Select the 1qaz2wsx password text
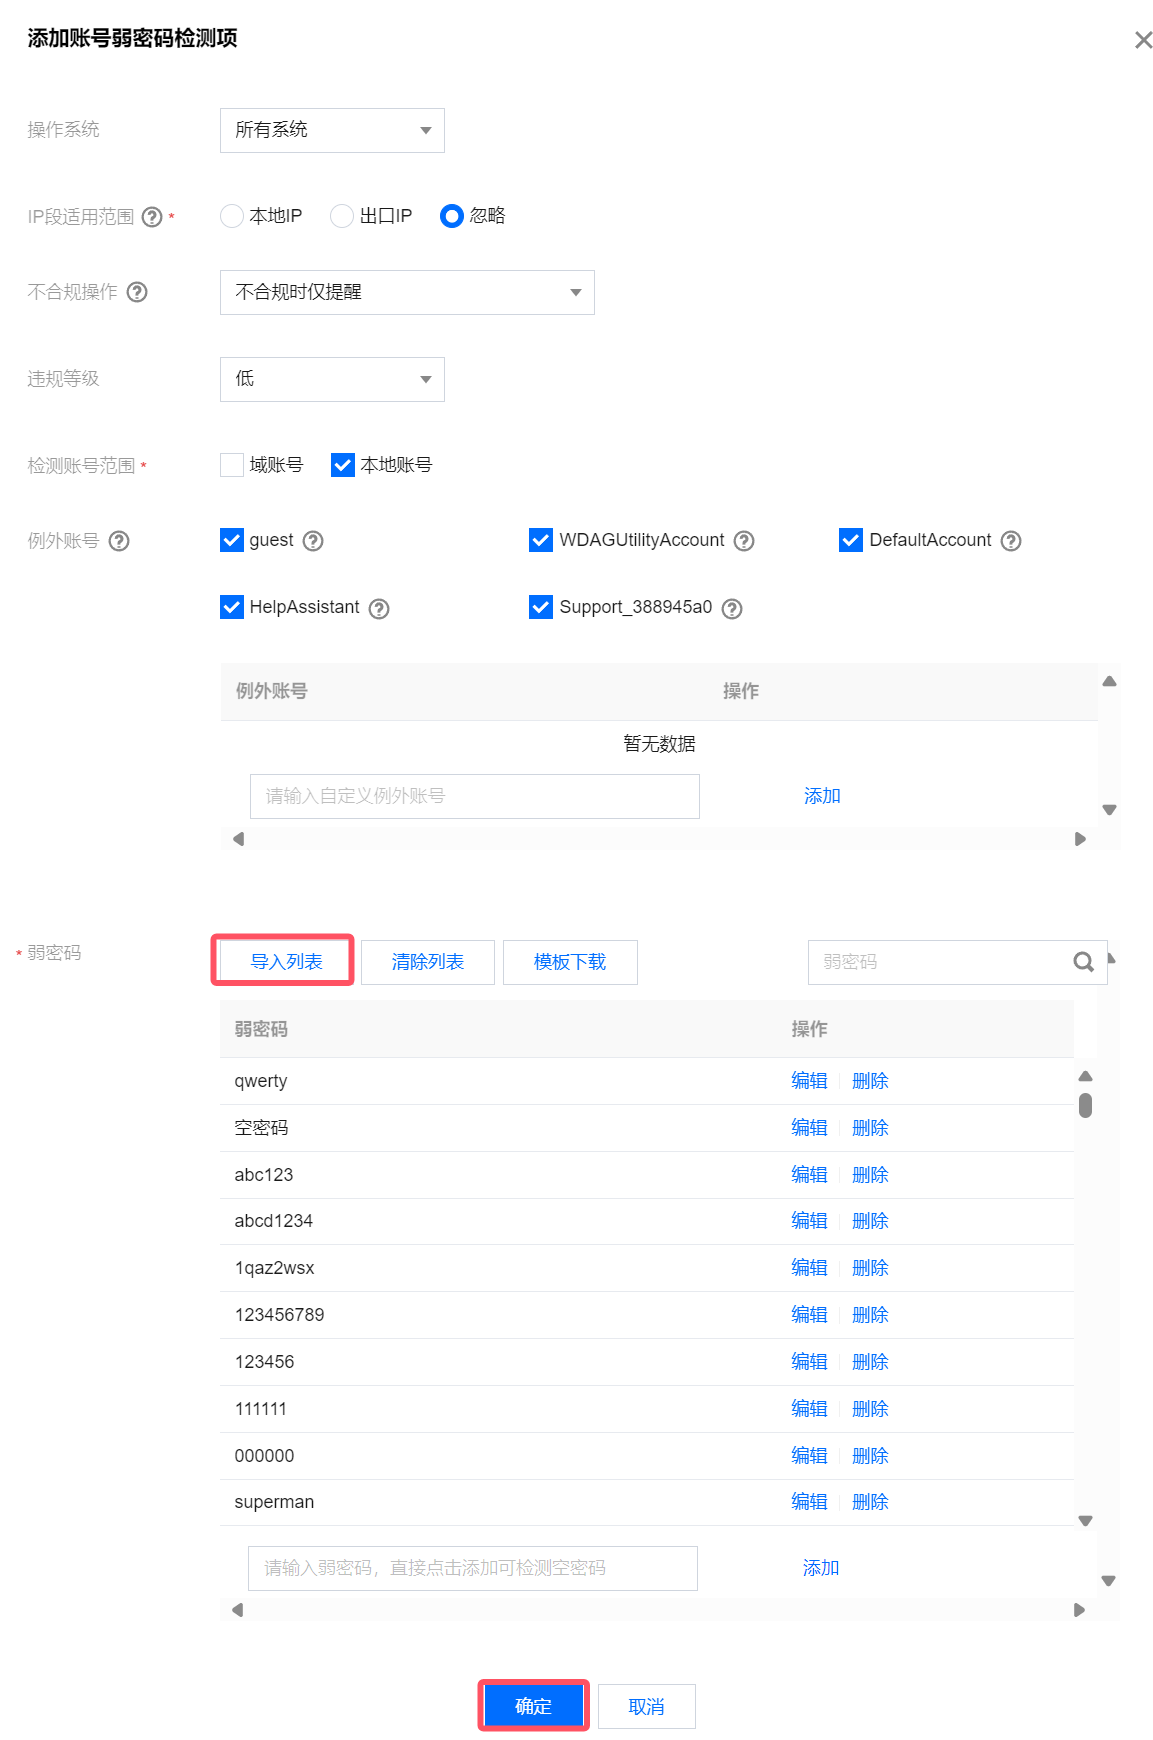The image size is (1153, 1740). (274, 1268)
